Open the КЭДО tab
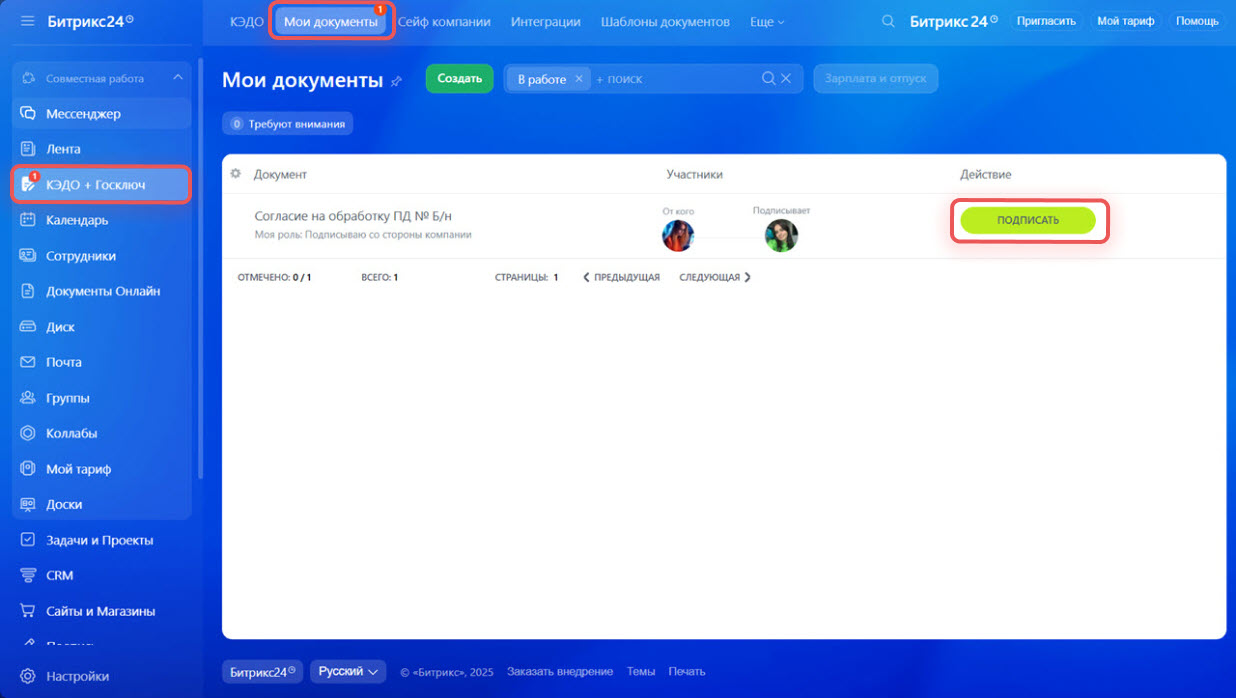The width and height of the screenshot is (1236, 698). (247, 21)
